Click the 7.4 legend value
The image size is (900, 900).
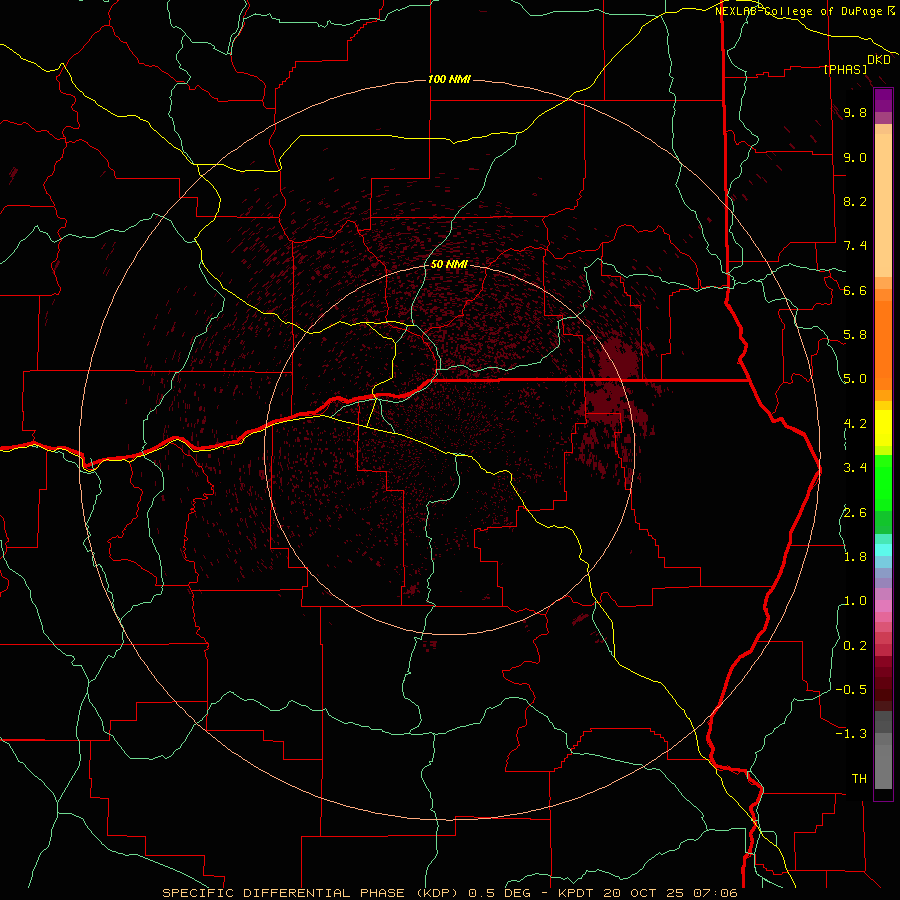click(855, 246)
